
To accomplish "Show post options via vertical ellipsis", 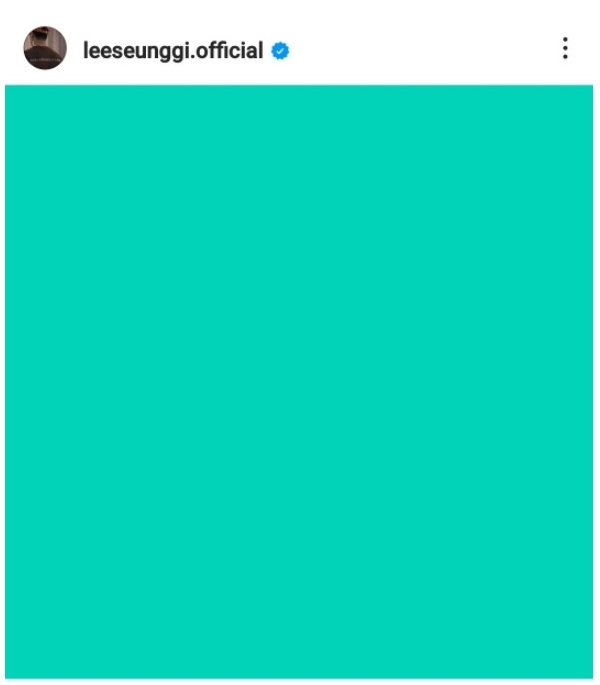I will point(565,48).
